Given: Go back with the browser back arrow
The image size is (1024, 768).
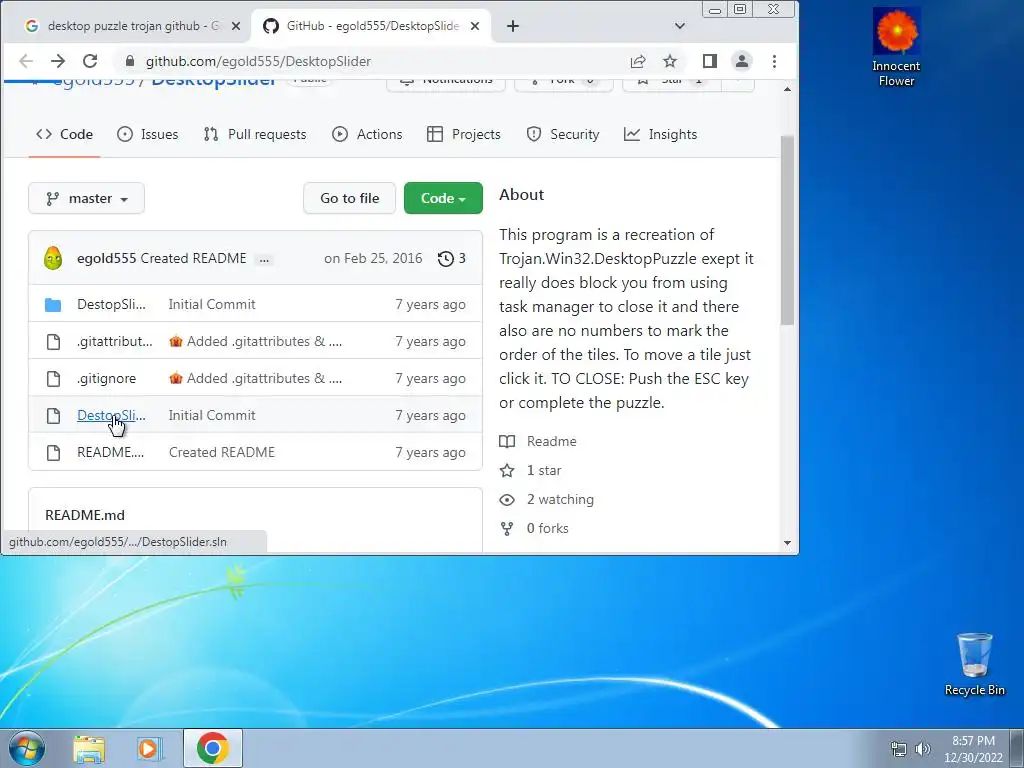Looking at the screenshot, I should (25, 61).
